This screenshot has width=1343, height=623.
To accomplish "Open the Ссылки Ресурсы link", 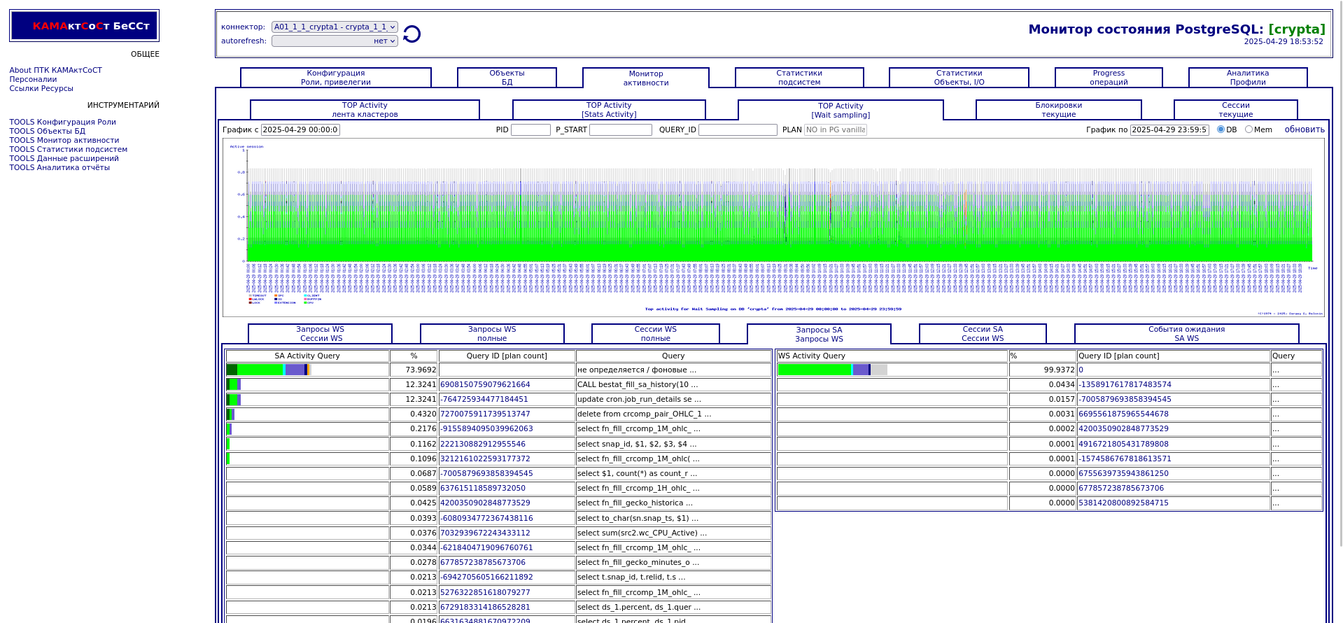I will coord(42,88).
